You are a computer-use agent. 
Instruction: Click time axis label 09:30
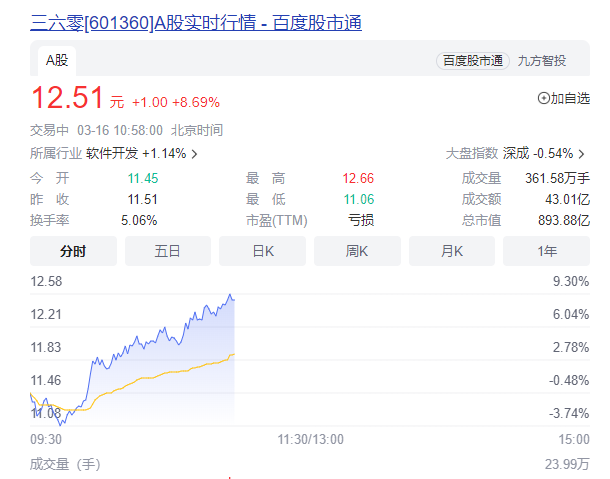pos(46,439)
